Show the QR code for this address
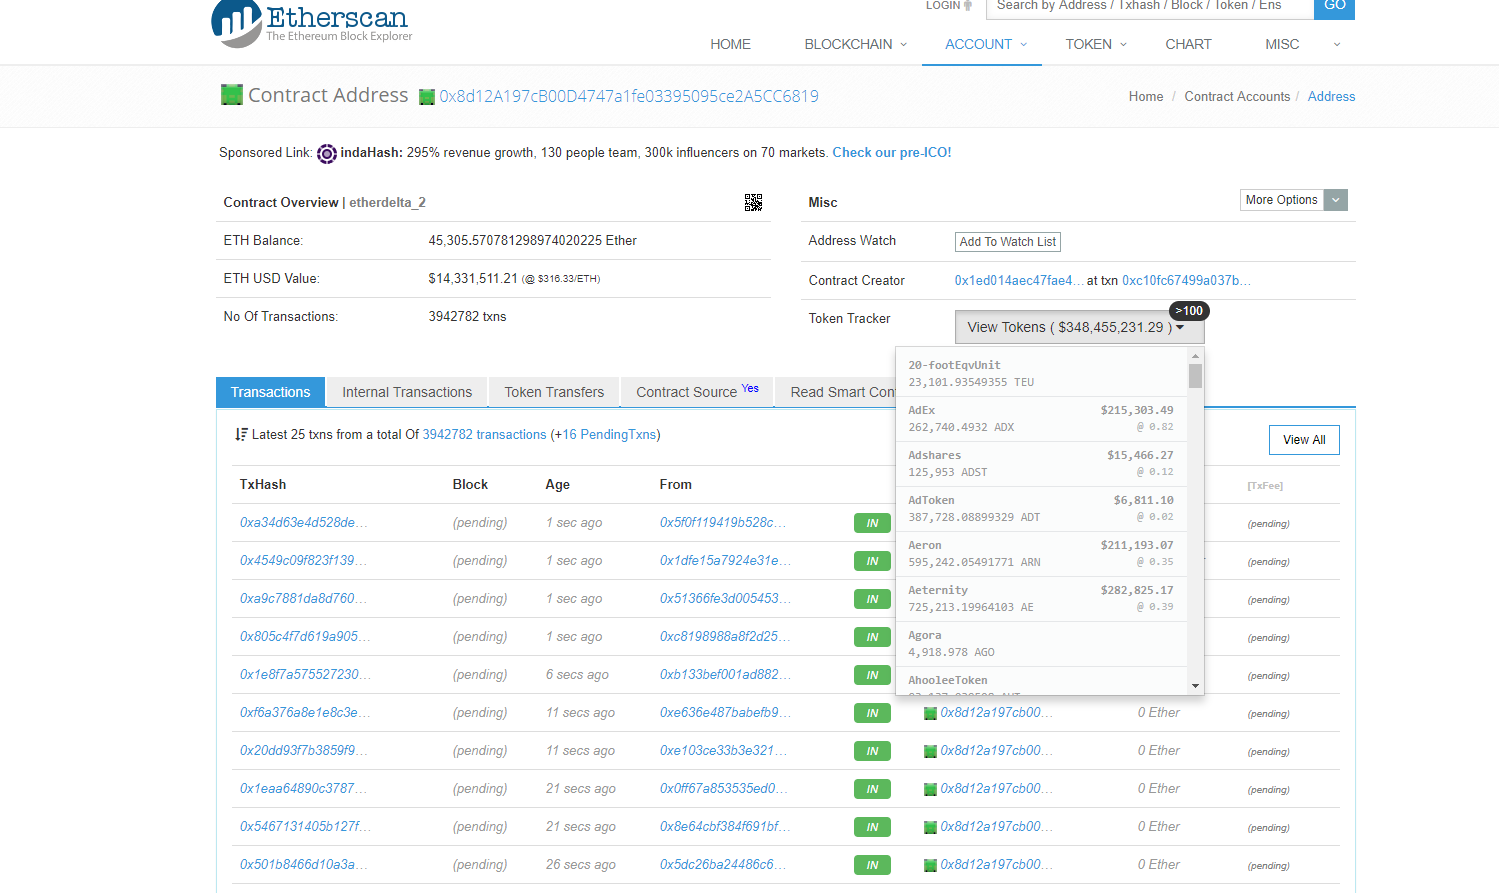Viewport: 1499px width, 893px height. 753,203
